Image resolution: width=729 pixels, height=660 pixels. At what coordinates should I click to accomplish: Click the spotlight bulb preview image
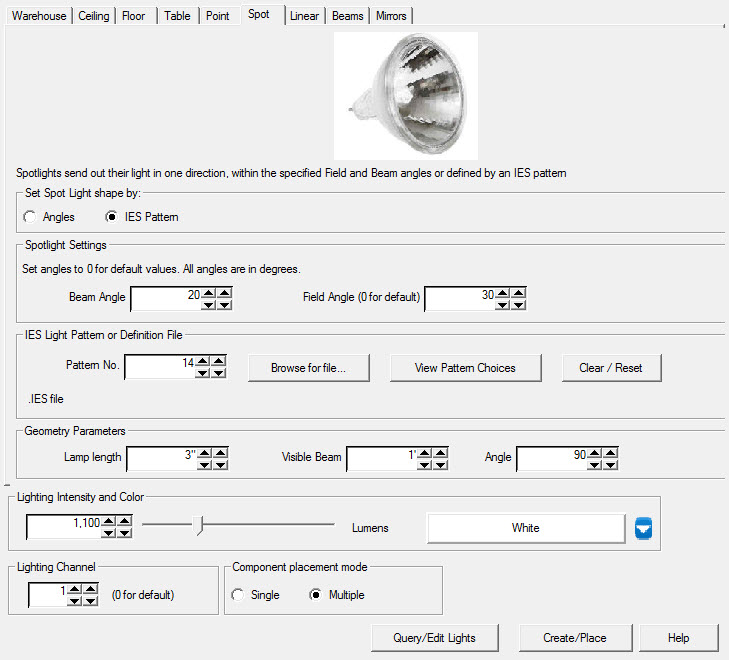[405, 95]
